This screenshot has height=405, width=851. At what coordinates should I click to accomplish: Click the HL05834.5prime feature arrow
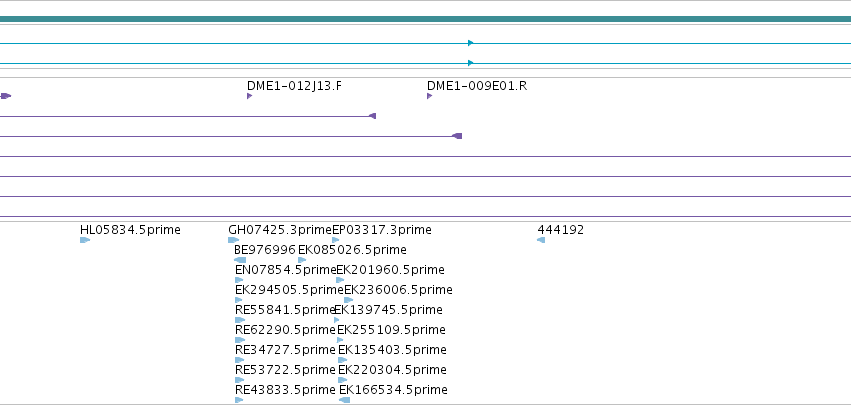pyautogui.click(x=85, y=240)
